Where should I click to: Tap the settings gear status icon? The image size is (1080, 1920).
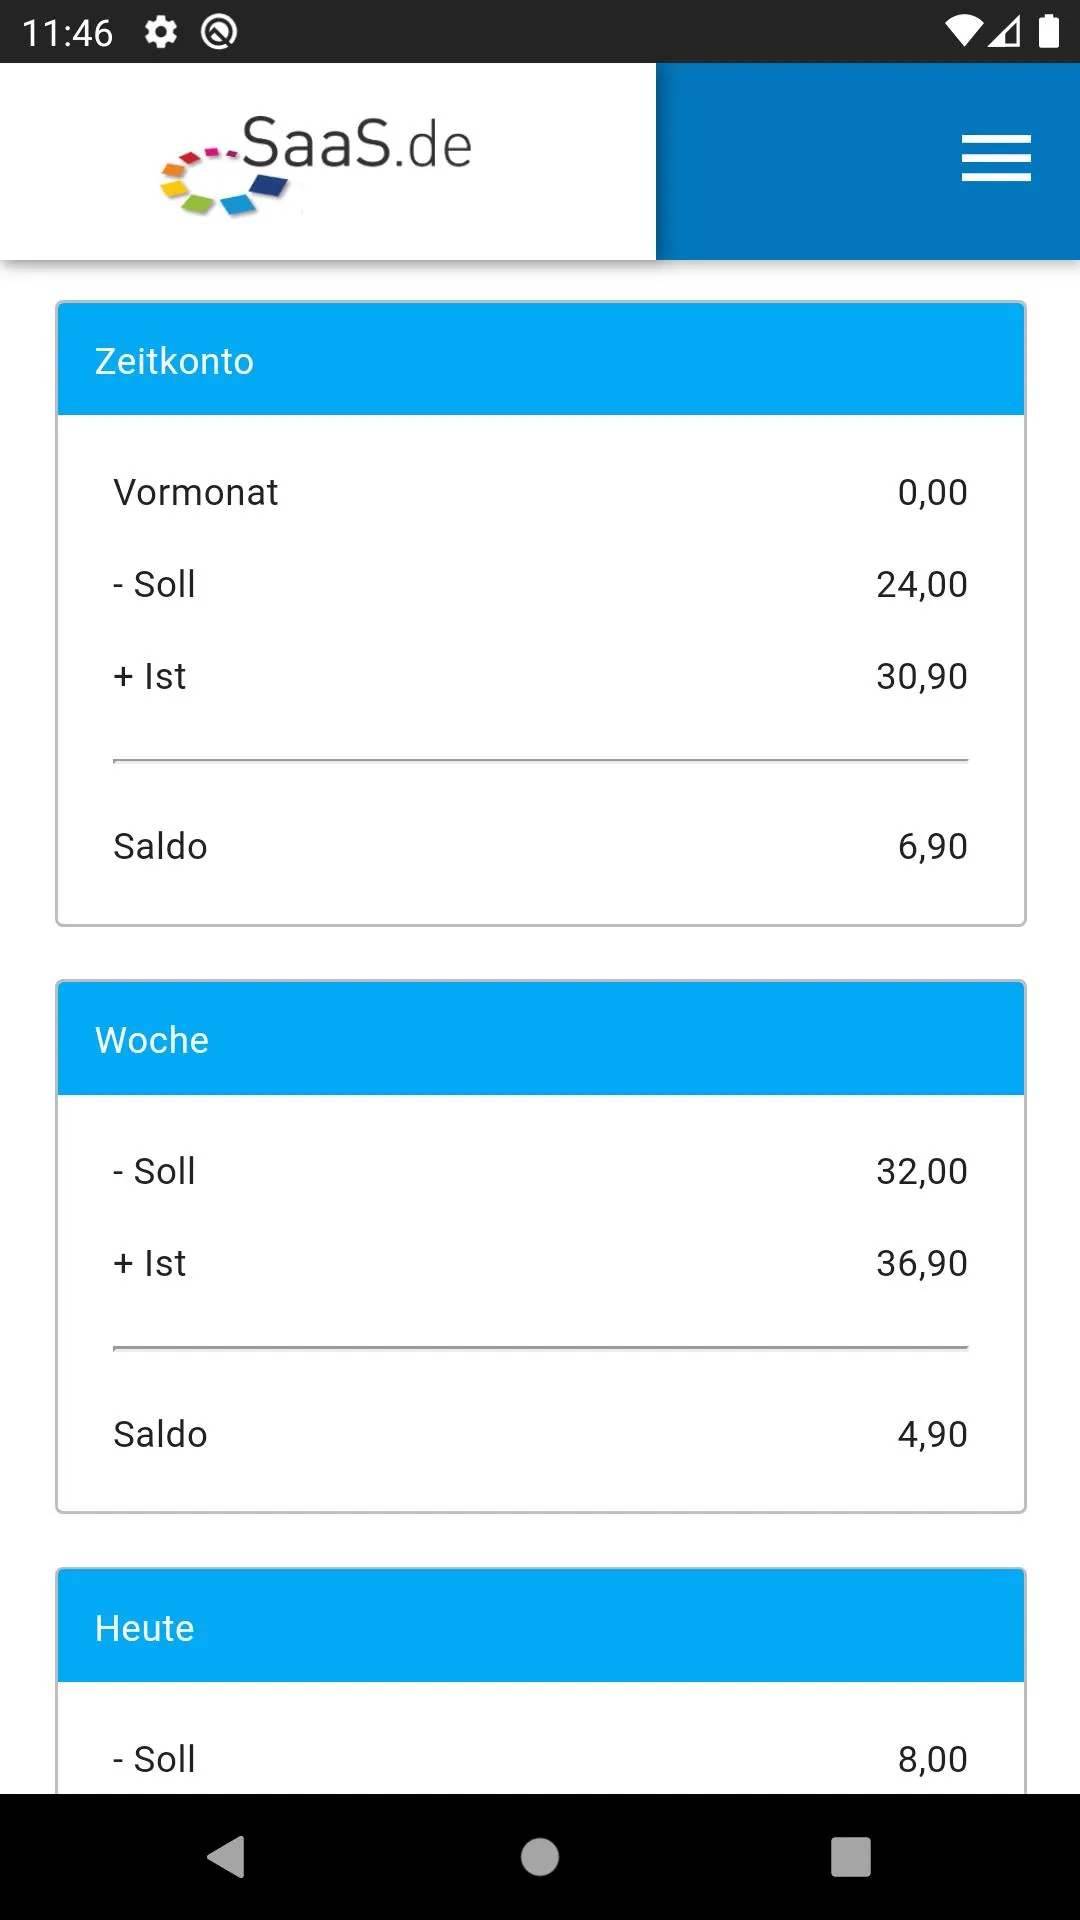coord(161,32)
